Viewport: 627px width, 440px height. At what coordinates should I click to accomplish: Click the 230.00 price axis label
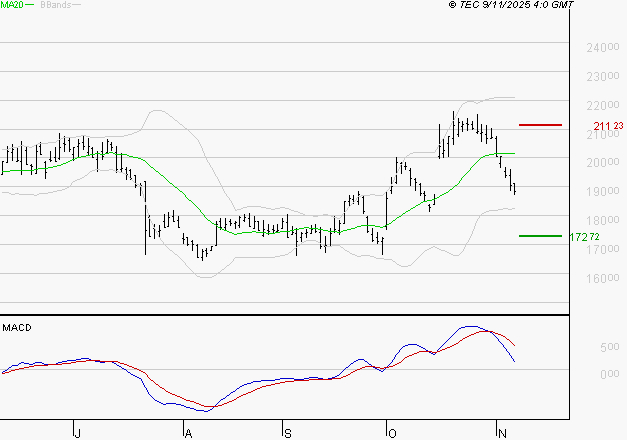pos(603,76)
